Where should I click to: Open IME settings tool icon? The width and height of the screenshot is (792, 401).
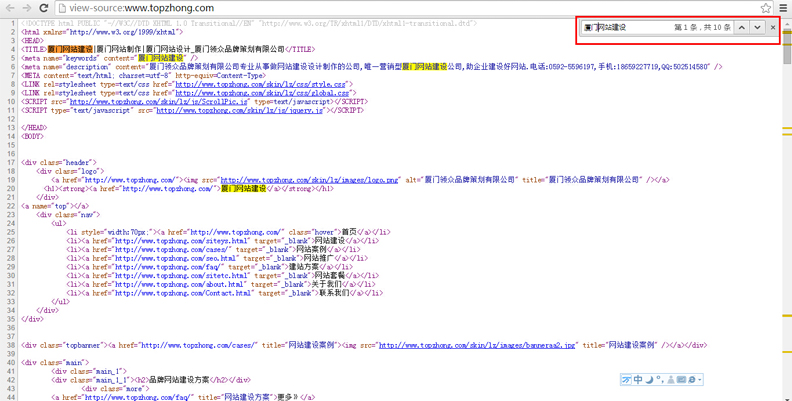point(692,380)
